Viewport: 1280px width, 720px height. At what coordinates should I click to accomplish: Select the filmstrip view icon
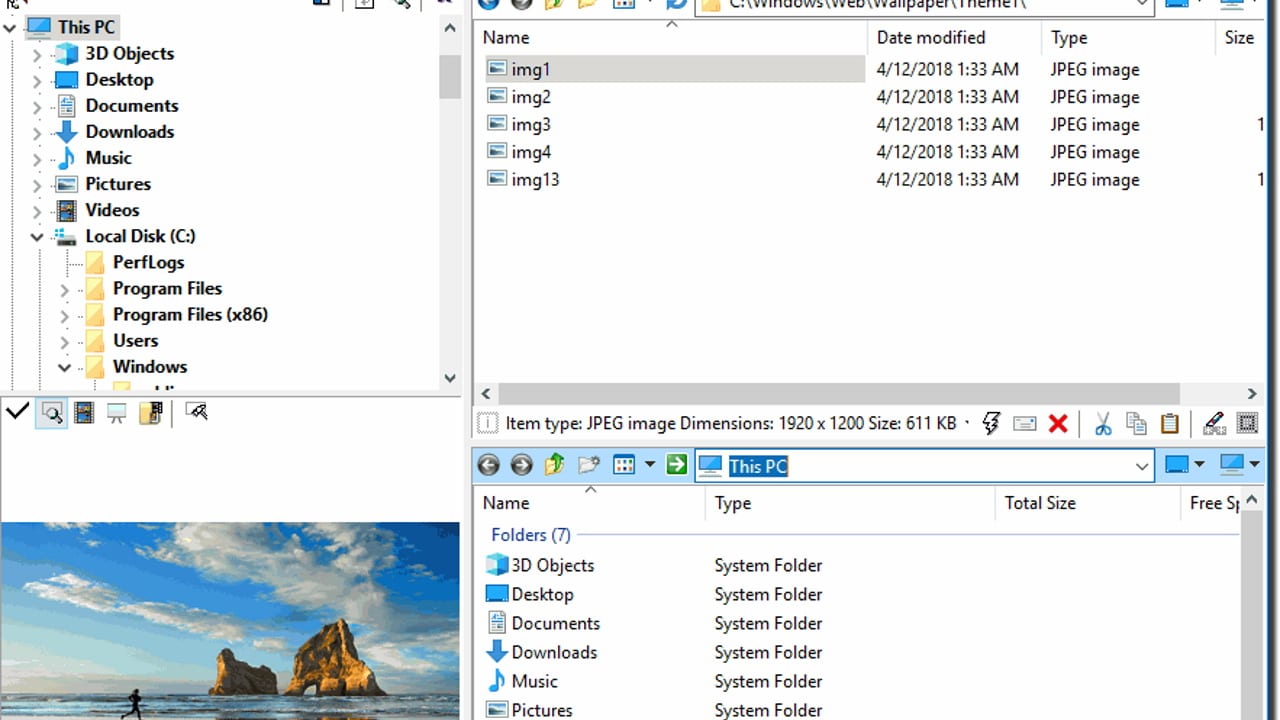[84, 412]
